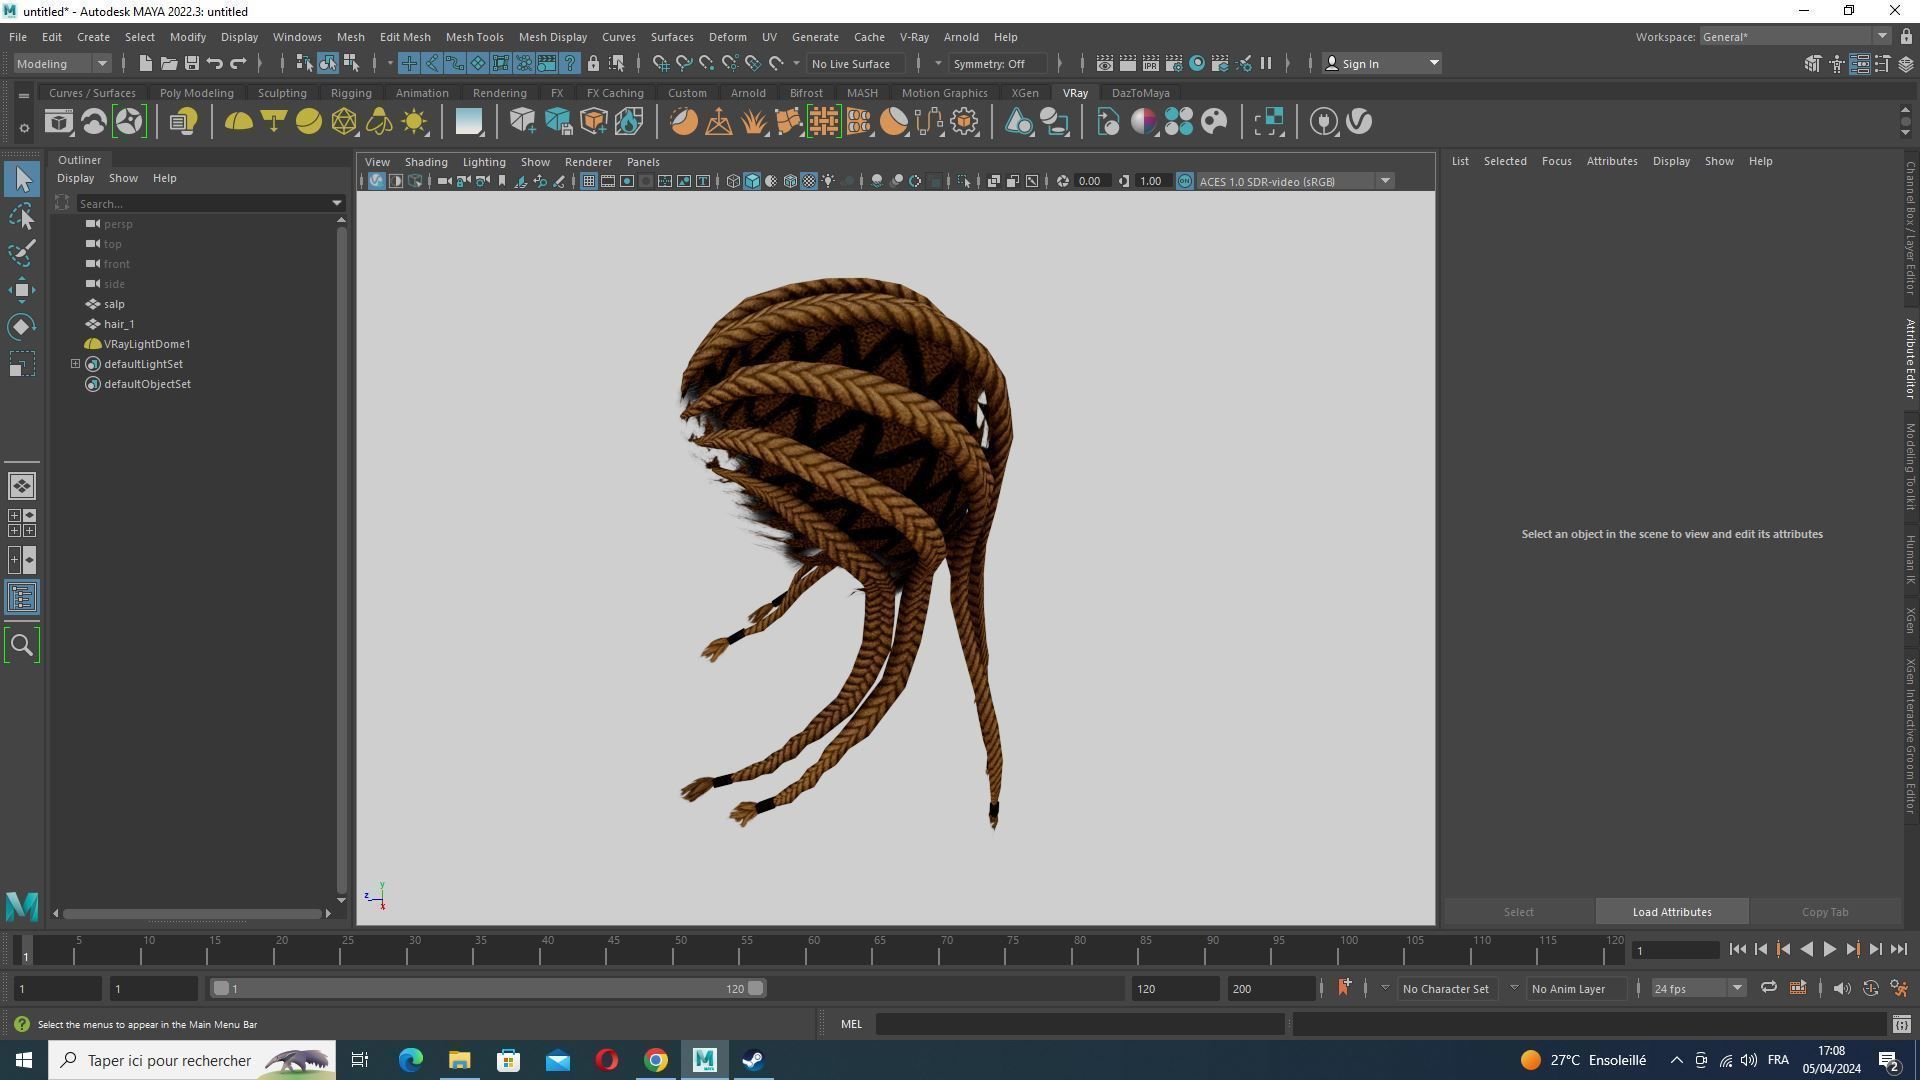
Task: Click the Undo arrow icon
Action: (215, 63)
